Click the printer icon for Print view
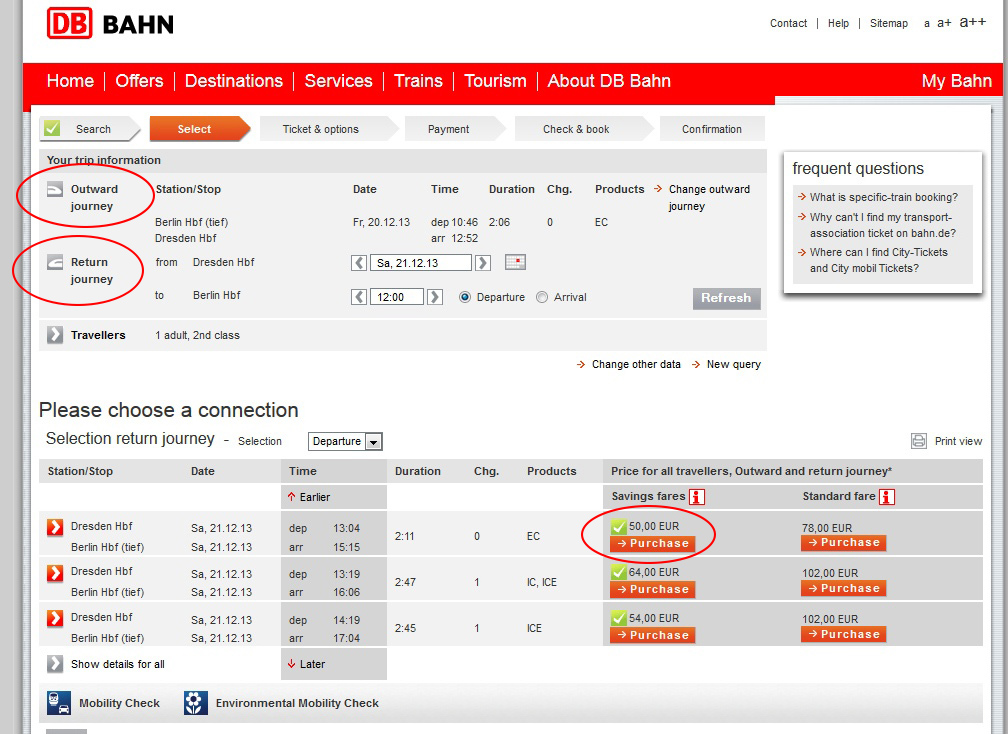Viewport: 1008px width, 734px height. coord(919,441)
